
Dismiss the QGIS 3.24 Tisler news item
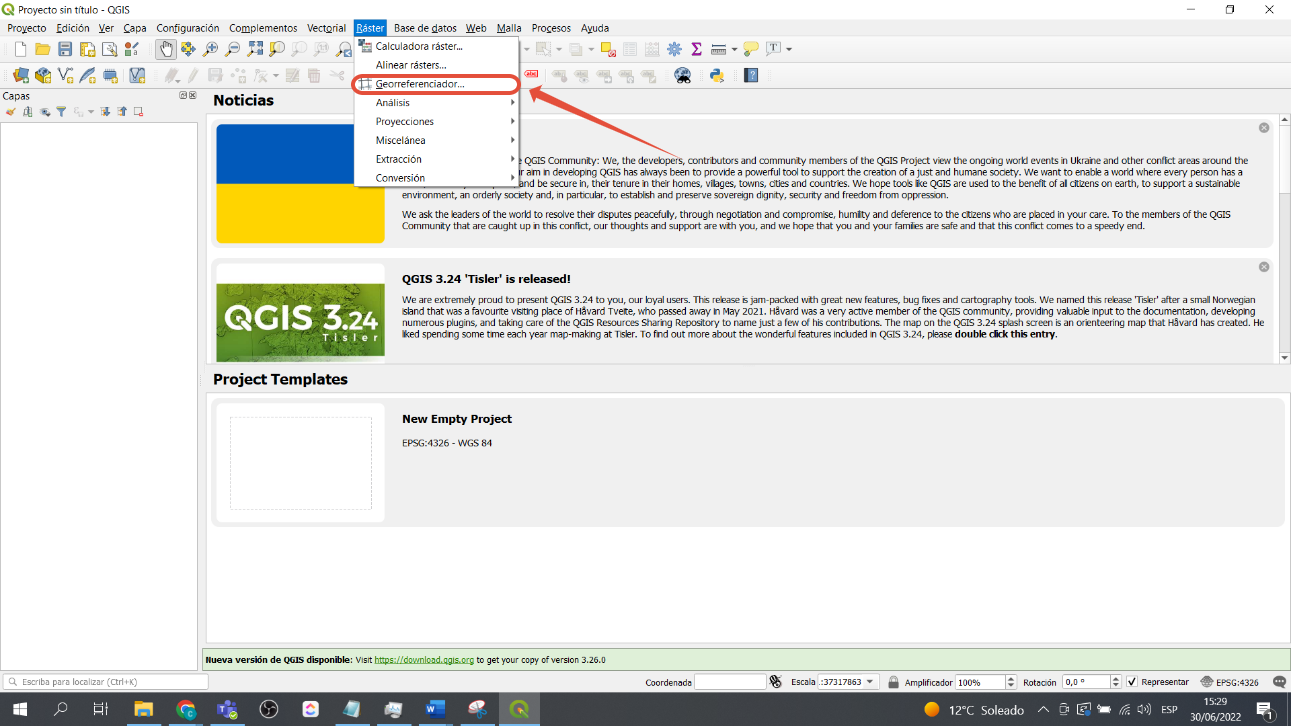[x=1264, y=267]
